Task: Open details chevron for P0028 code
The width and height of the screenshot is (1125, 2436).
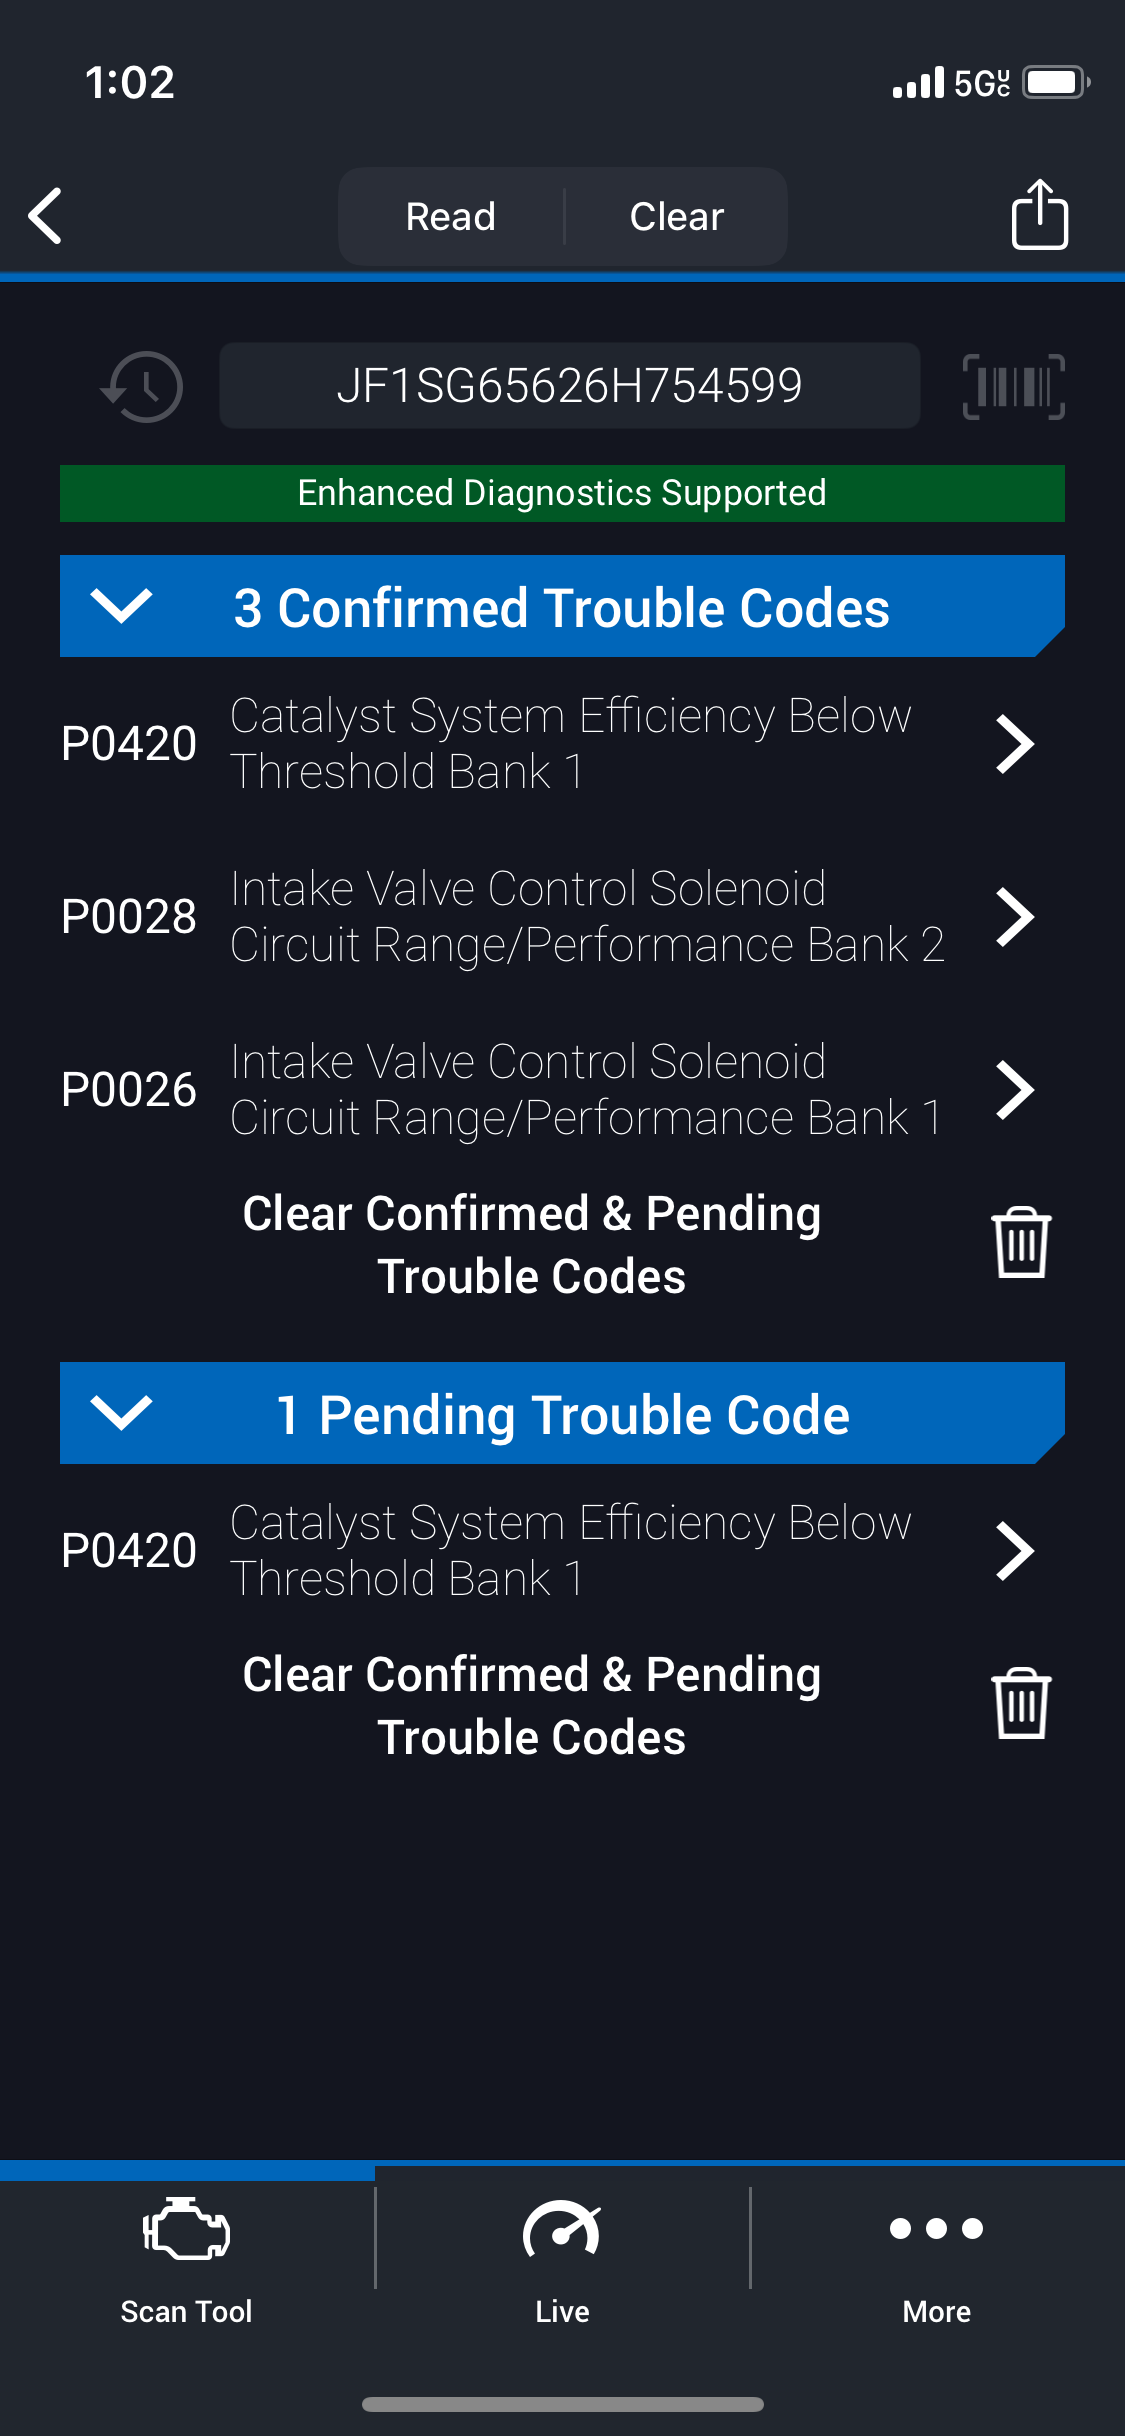Action: pos(1014,917)
